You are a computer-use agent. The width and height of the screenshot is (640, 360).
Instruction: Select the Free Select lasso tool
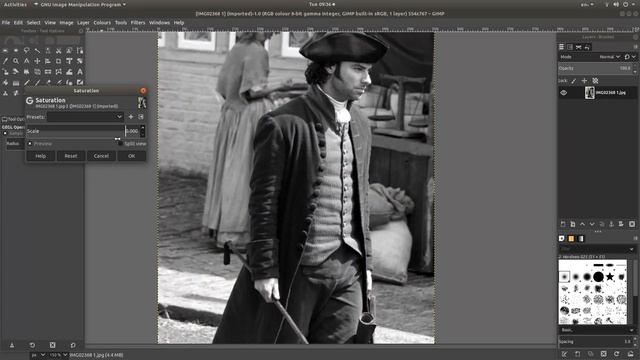click(x=27, y=50)
